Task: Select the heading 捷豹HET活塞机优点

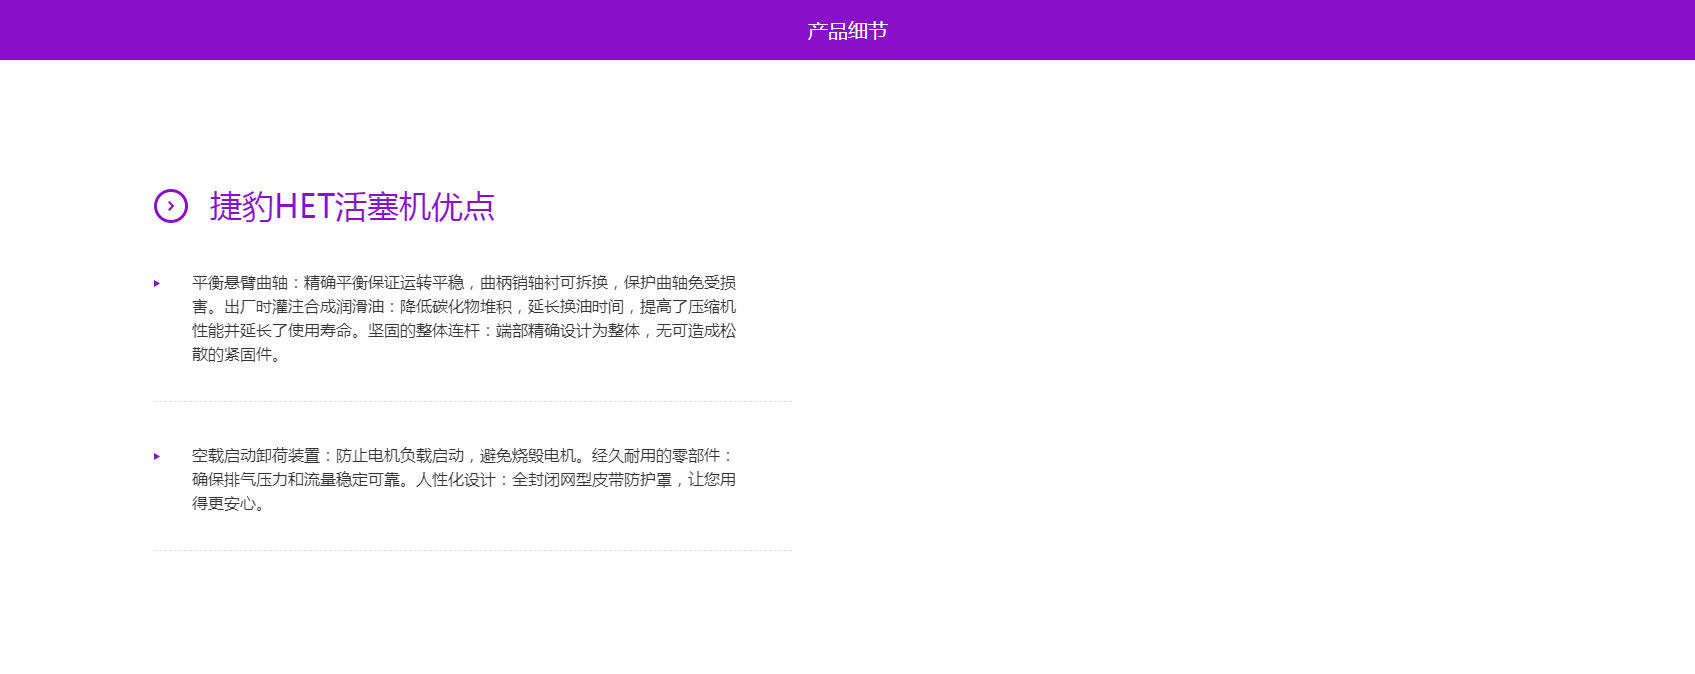Action: point(352,207)
